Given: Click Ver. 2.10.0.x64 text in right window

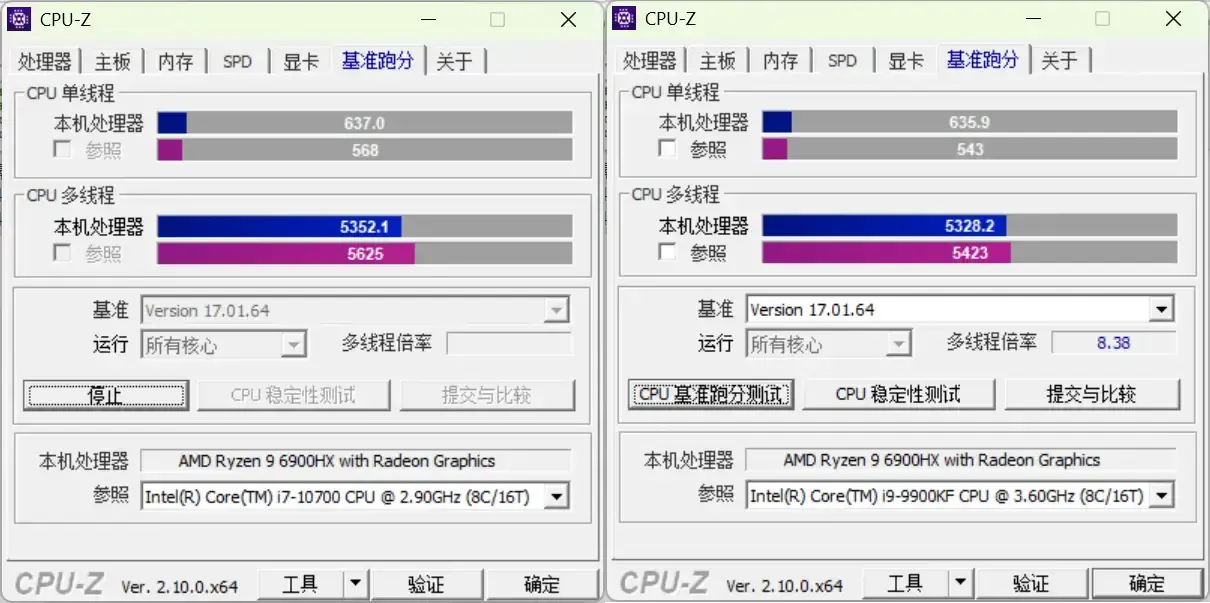Looking at the screenshot, I should [785, 586].
